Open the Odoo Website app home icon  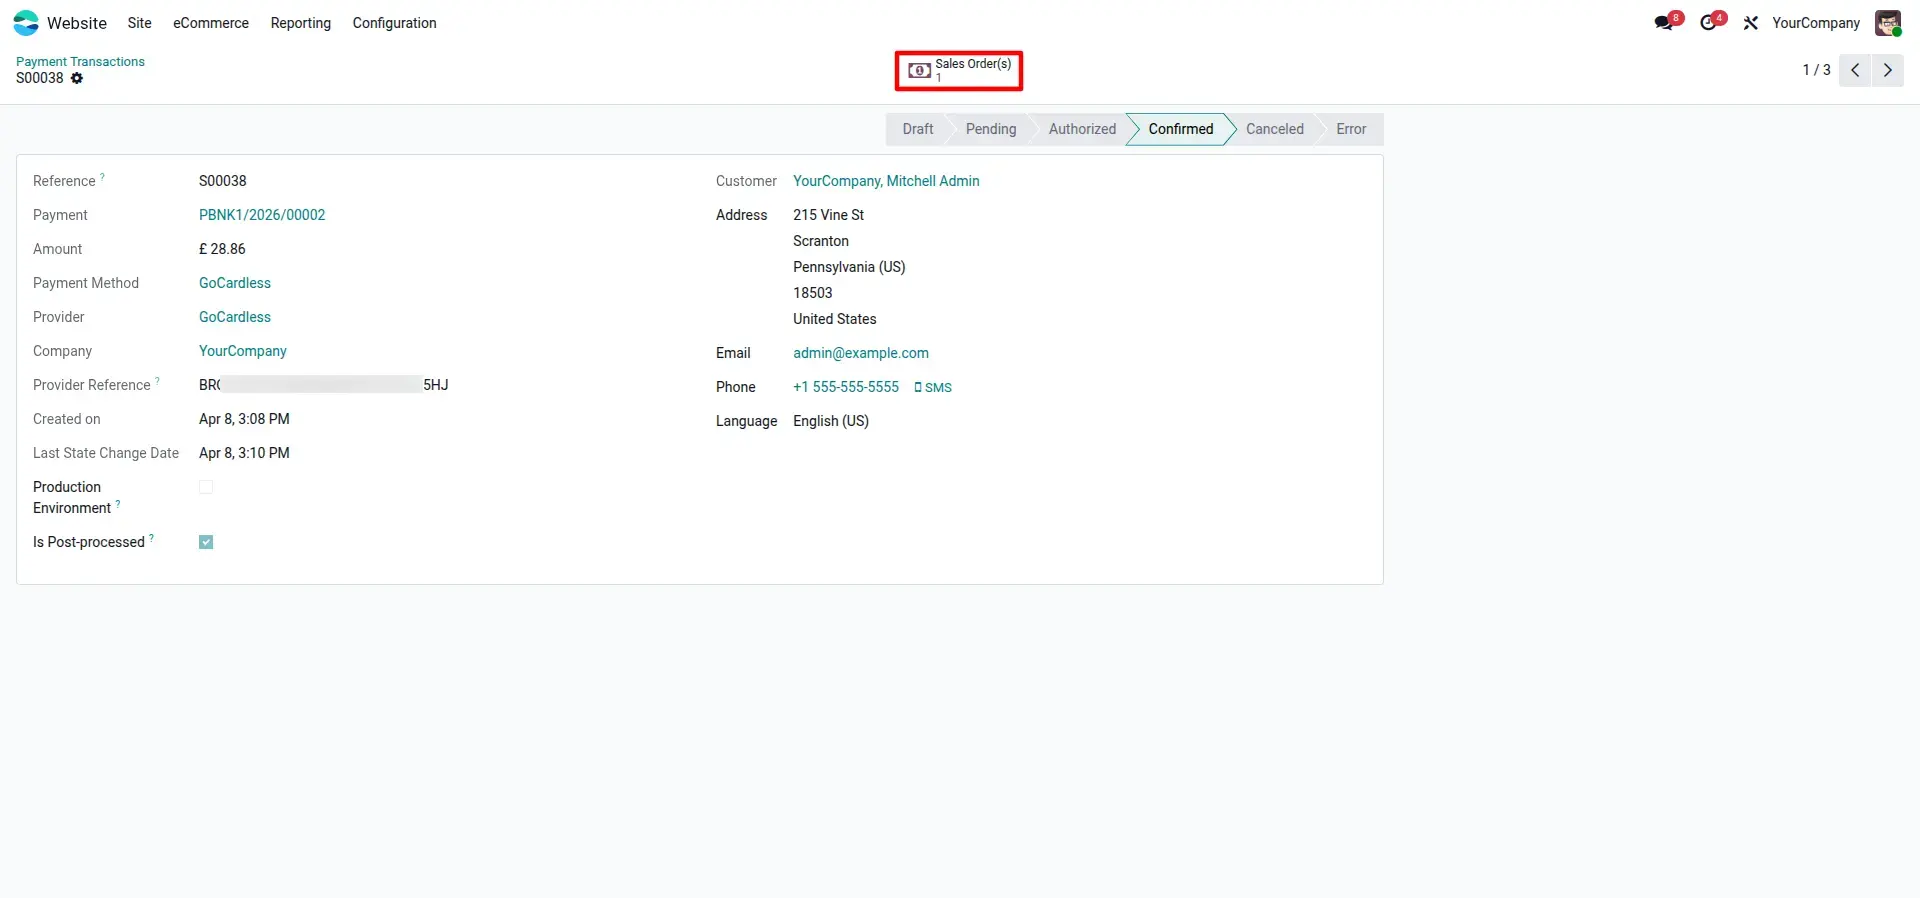[x=26, y=23]
